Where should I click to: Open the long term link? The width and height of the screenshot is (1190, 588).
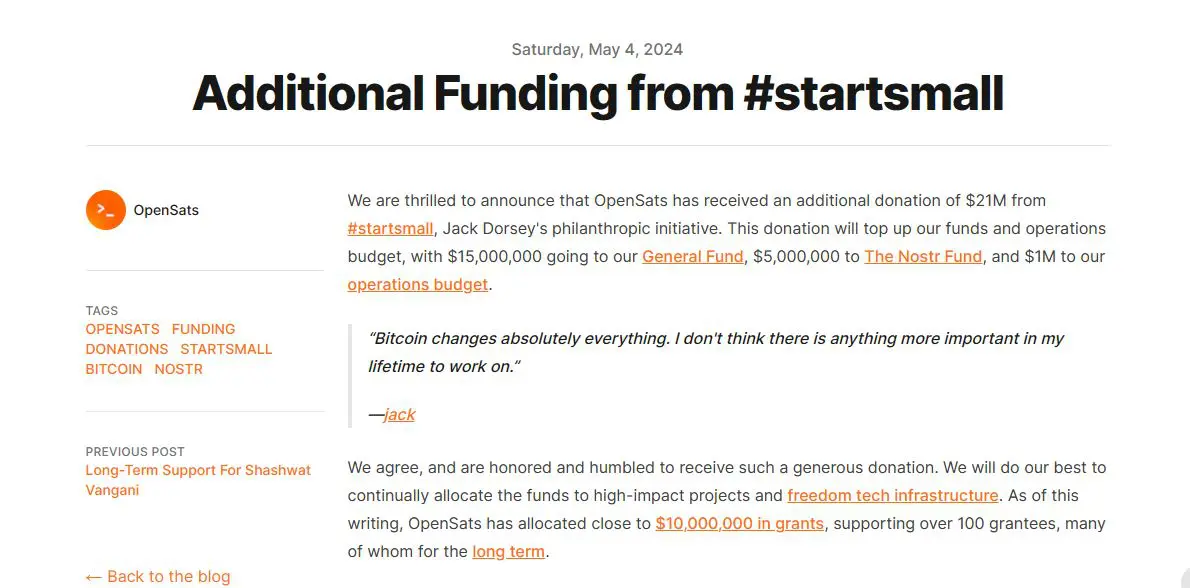pyautogui.click(x=508, y=552)
